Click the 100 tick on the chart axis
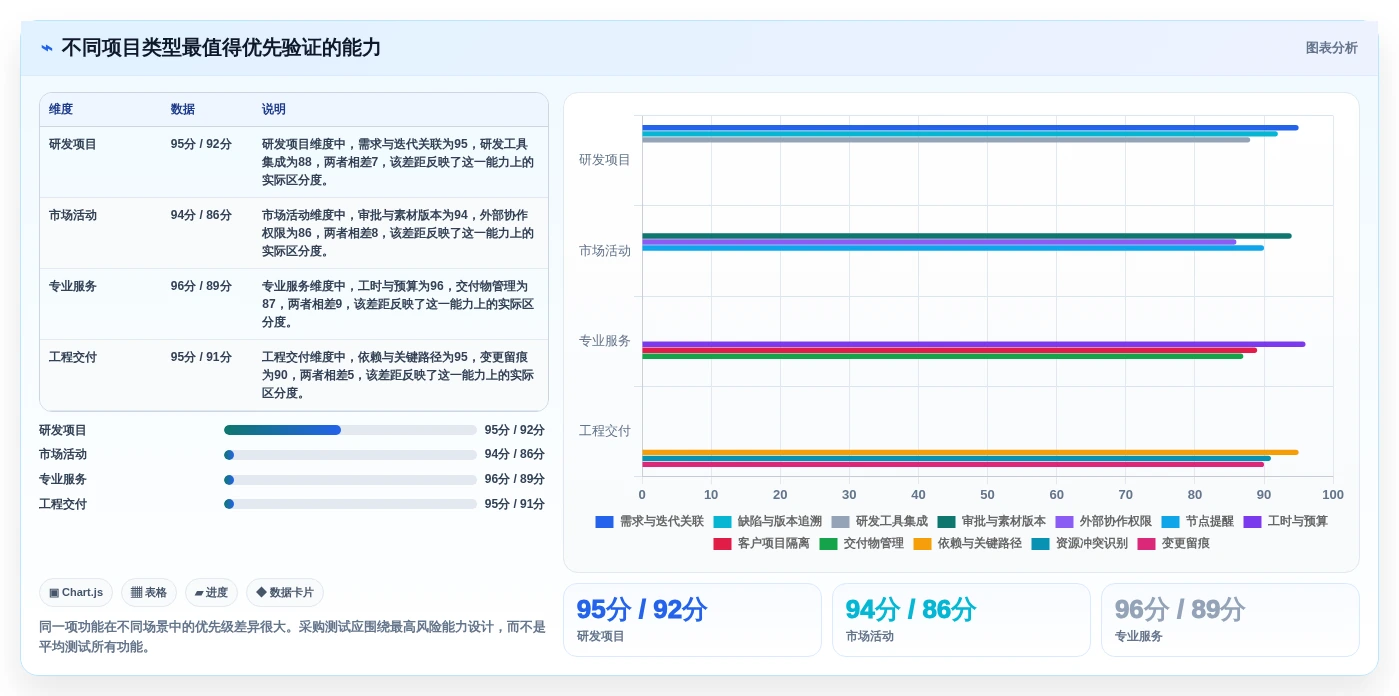This screenshot has height=696, width=1399. pyautogui.click(x=1333, y=495)
